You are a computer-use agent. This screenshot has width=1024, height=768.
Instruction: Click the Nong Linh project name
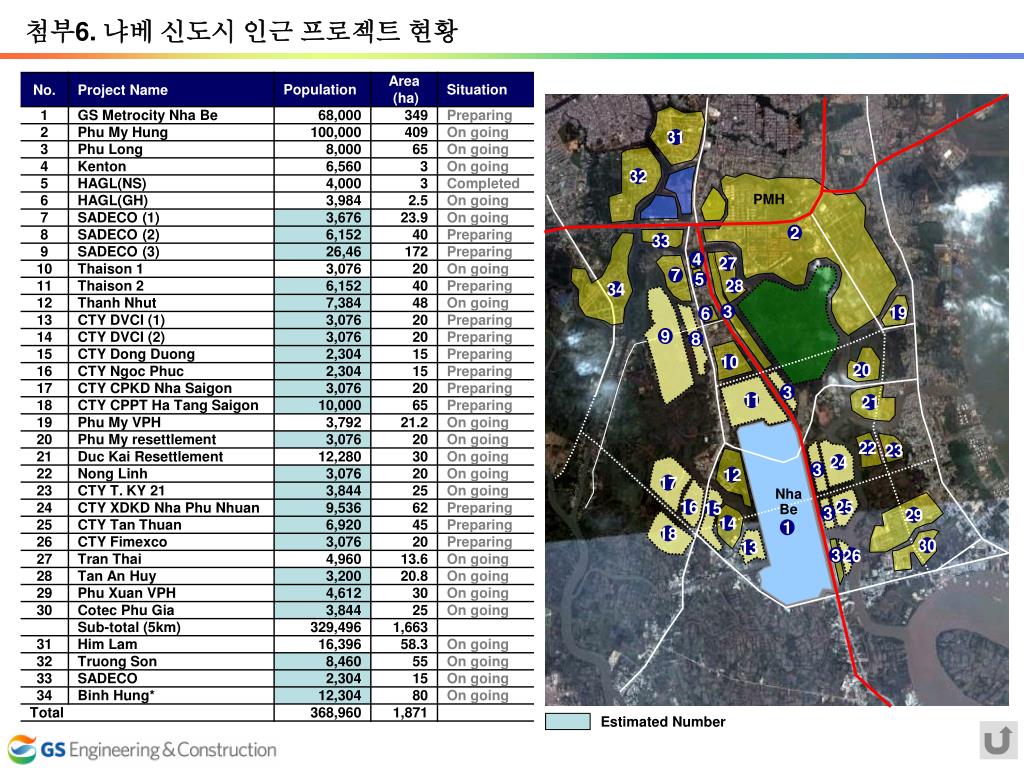point(112,473)
